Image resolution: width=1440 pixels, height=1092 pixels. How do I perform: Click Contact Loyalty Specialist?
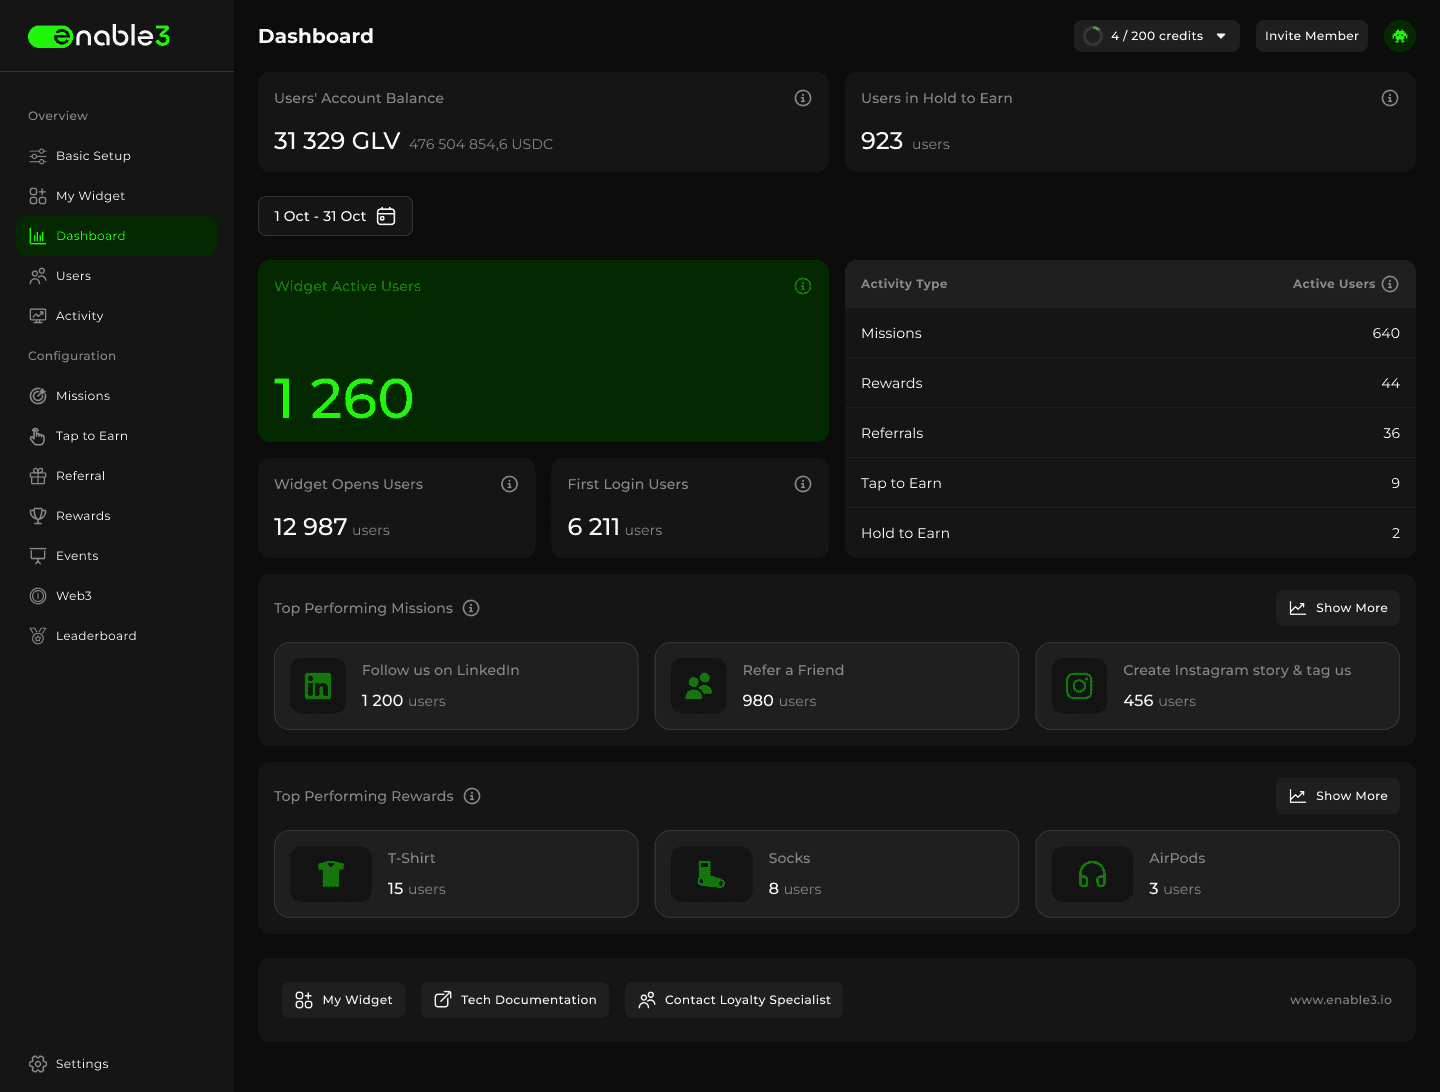[x=733, y=999]
